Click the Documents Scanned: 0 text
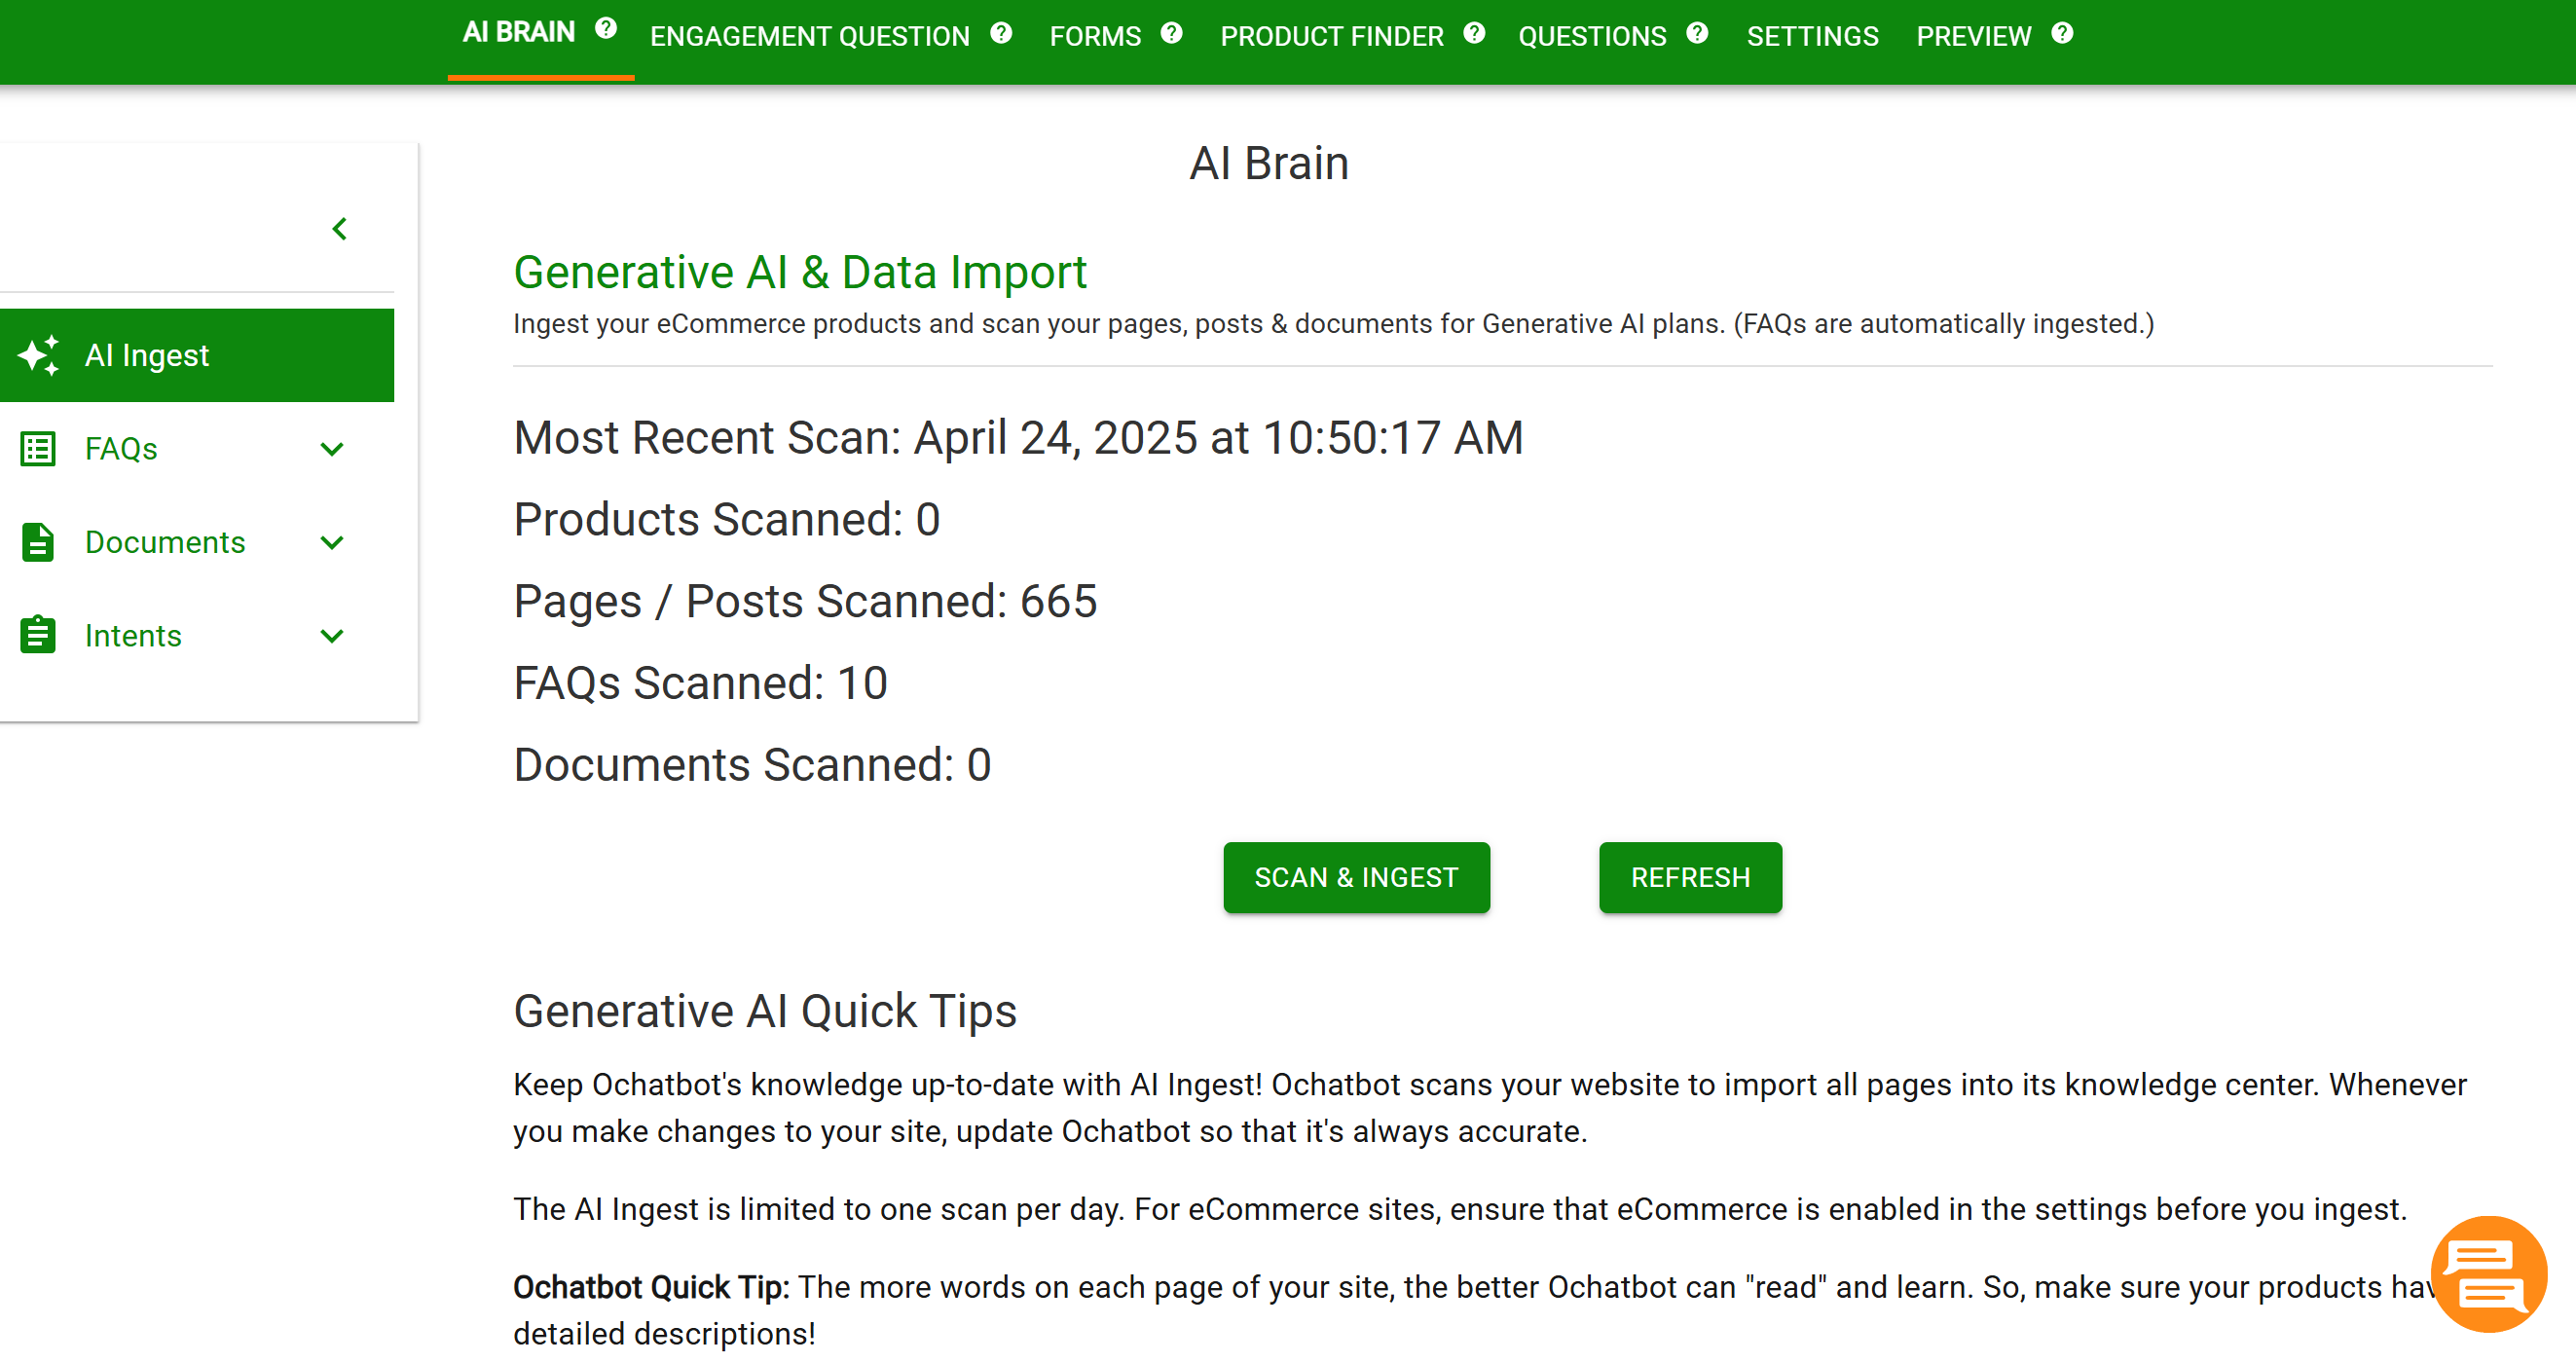Image resolution: width=2576 pixels, height=1363 pixels. pyautogui.click(x=752, y=765)
